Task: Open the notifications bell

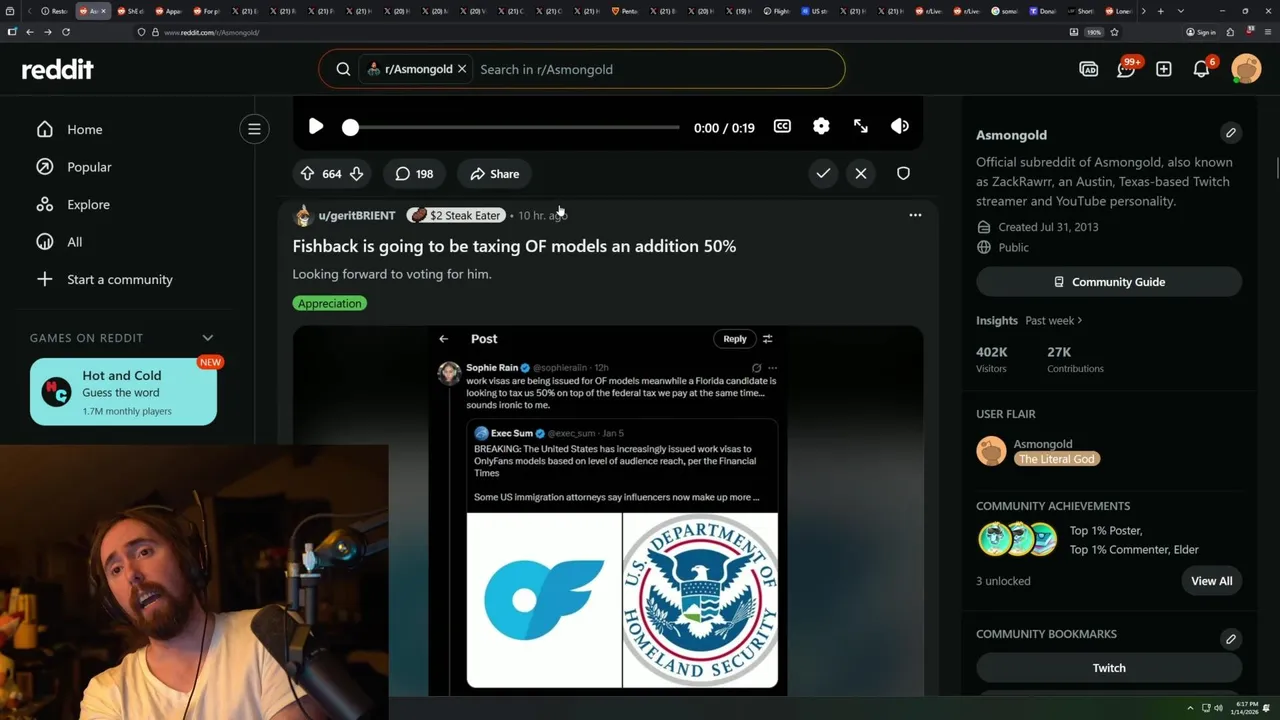Action: [x=1202, y=69]
